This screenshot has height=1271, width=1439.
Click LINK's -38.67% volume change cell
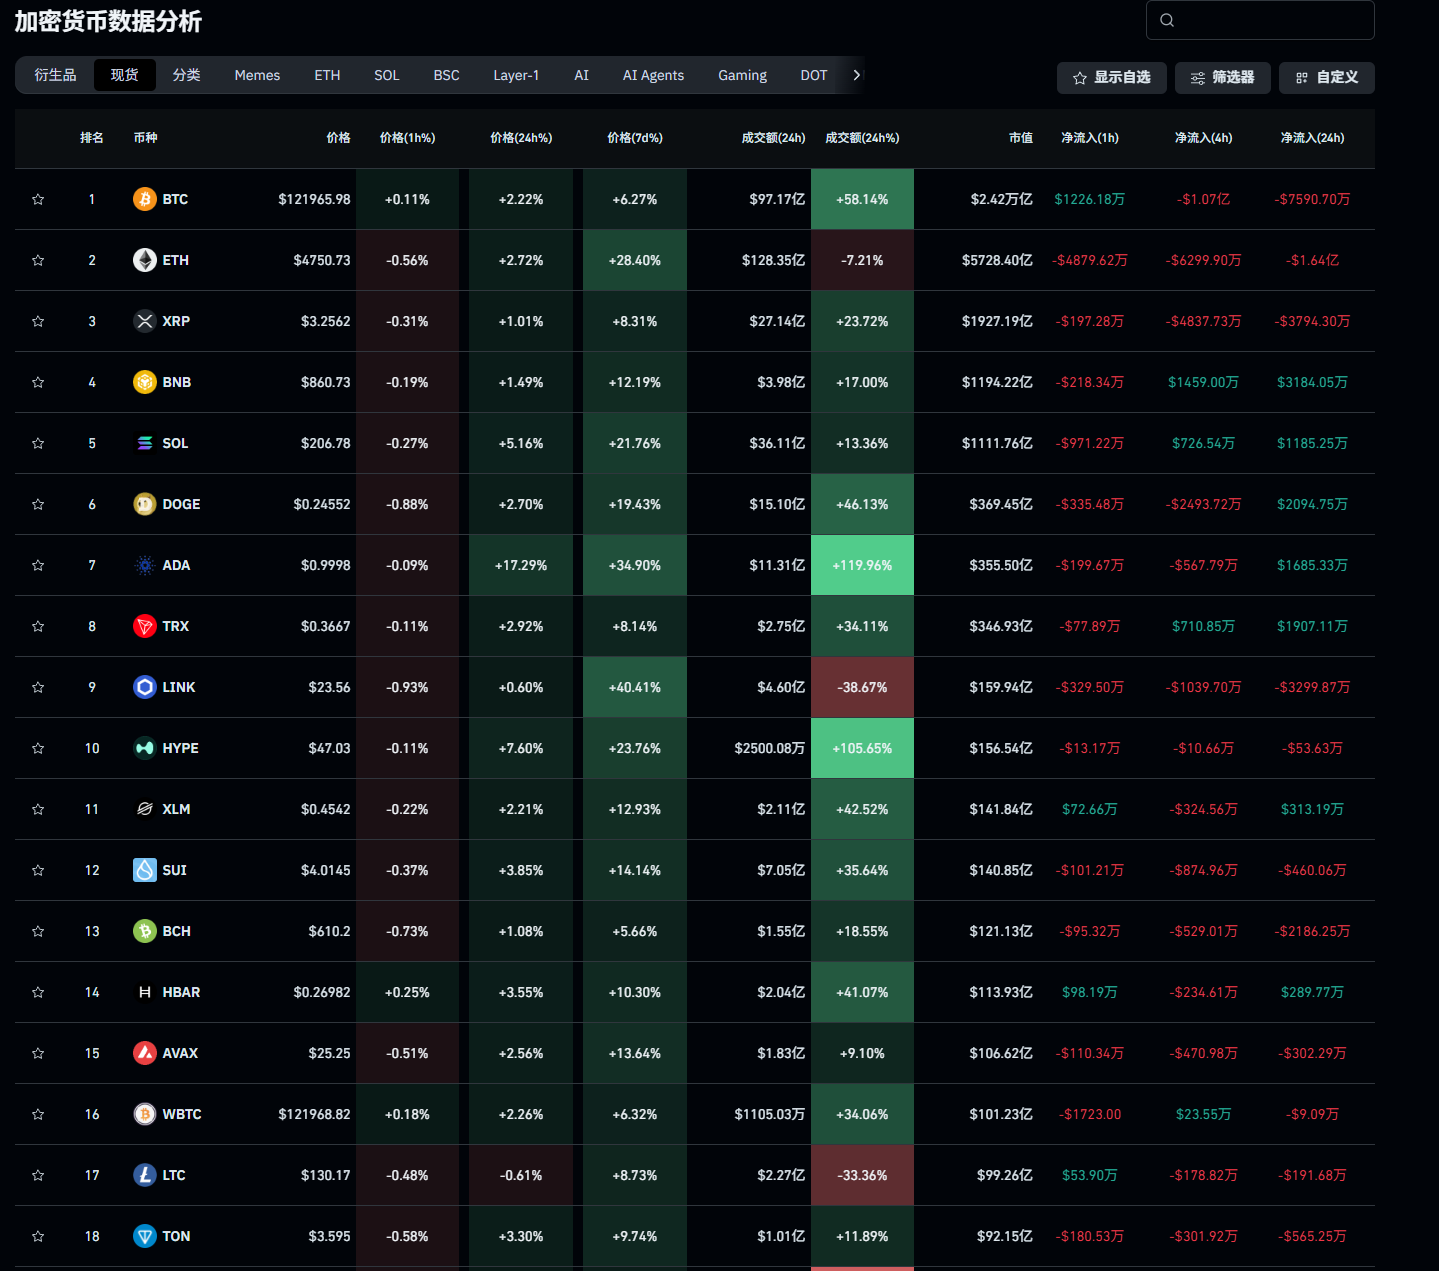(x=862, y=687)
